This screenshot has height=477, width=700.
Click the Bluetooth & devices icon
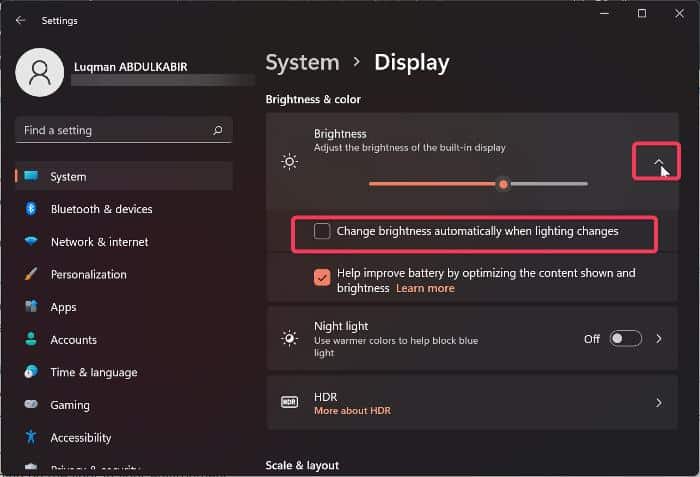[31, 209]
